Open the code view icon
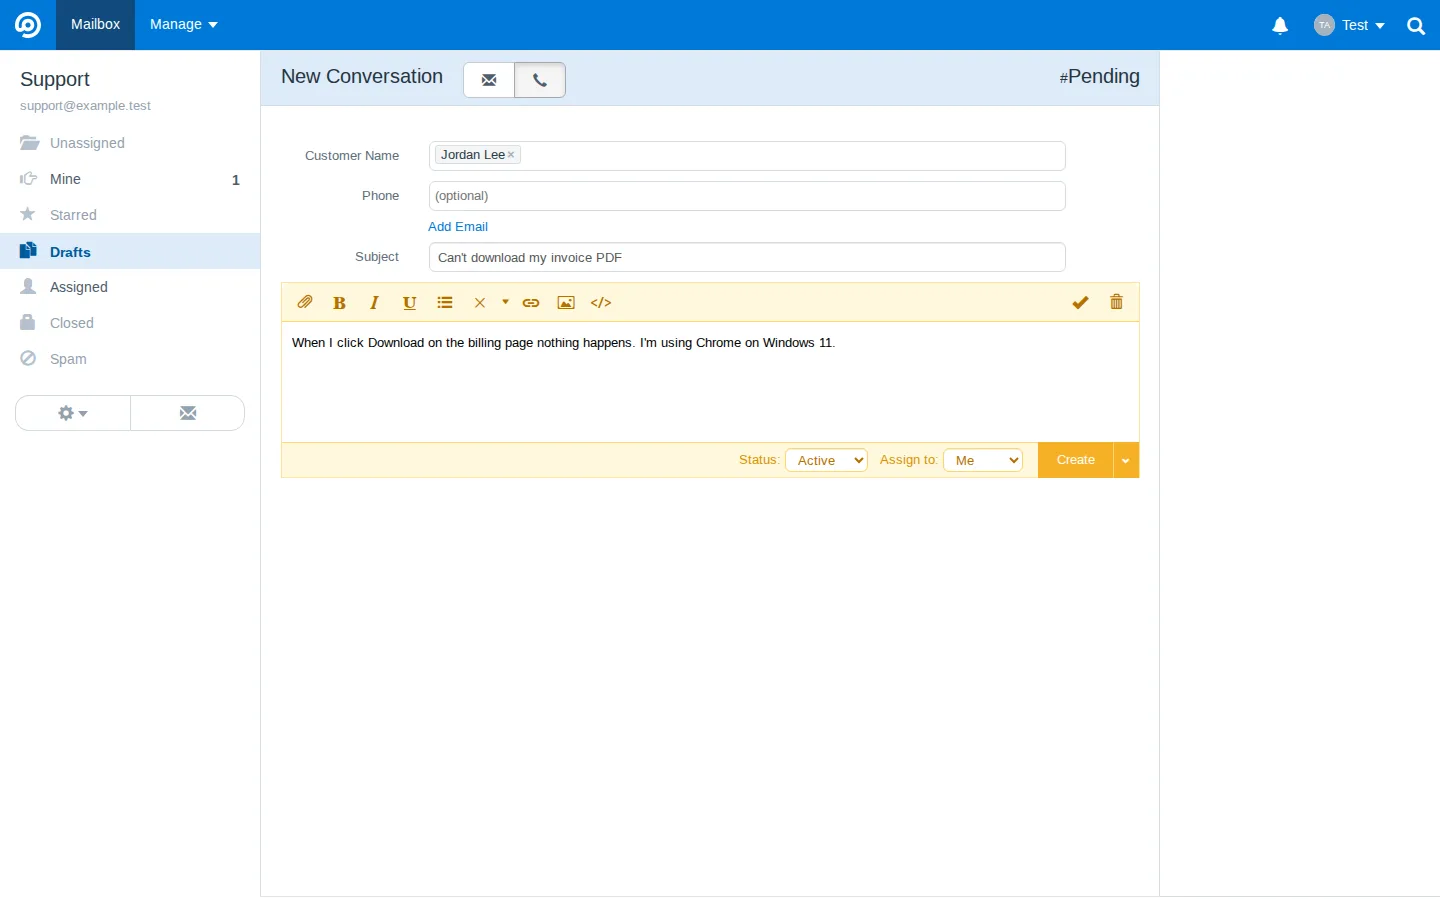 click(x=601, y=303)
